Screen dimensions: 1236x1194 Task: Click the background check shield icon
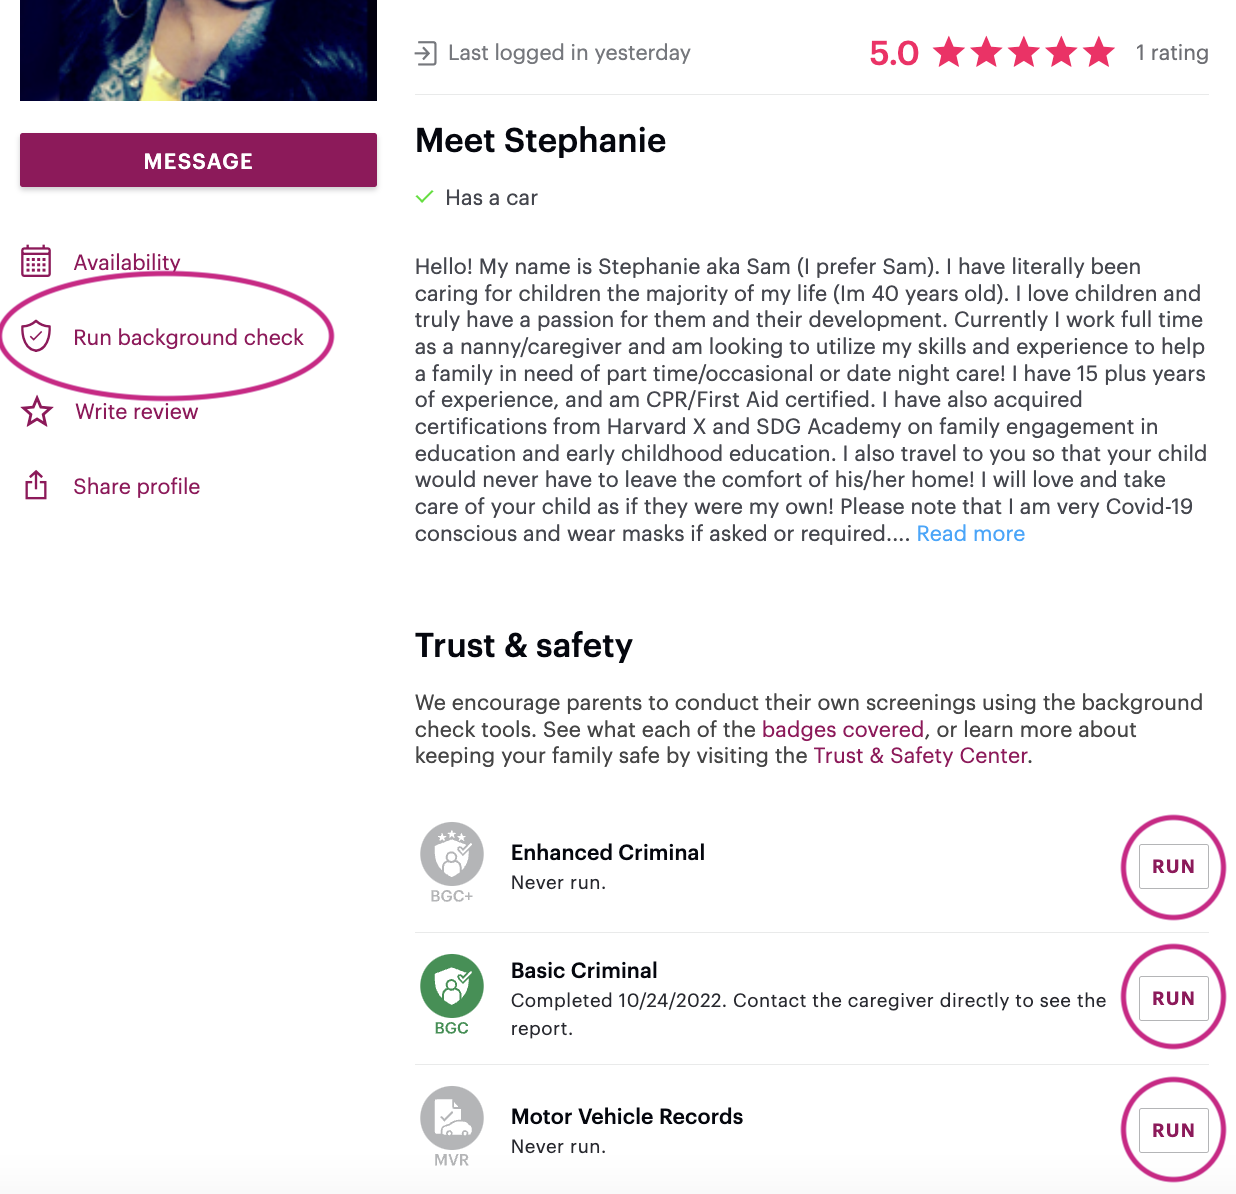click(36, 337)
